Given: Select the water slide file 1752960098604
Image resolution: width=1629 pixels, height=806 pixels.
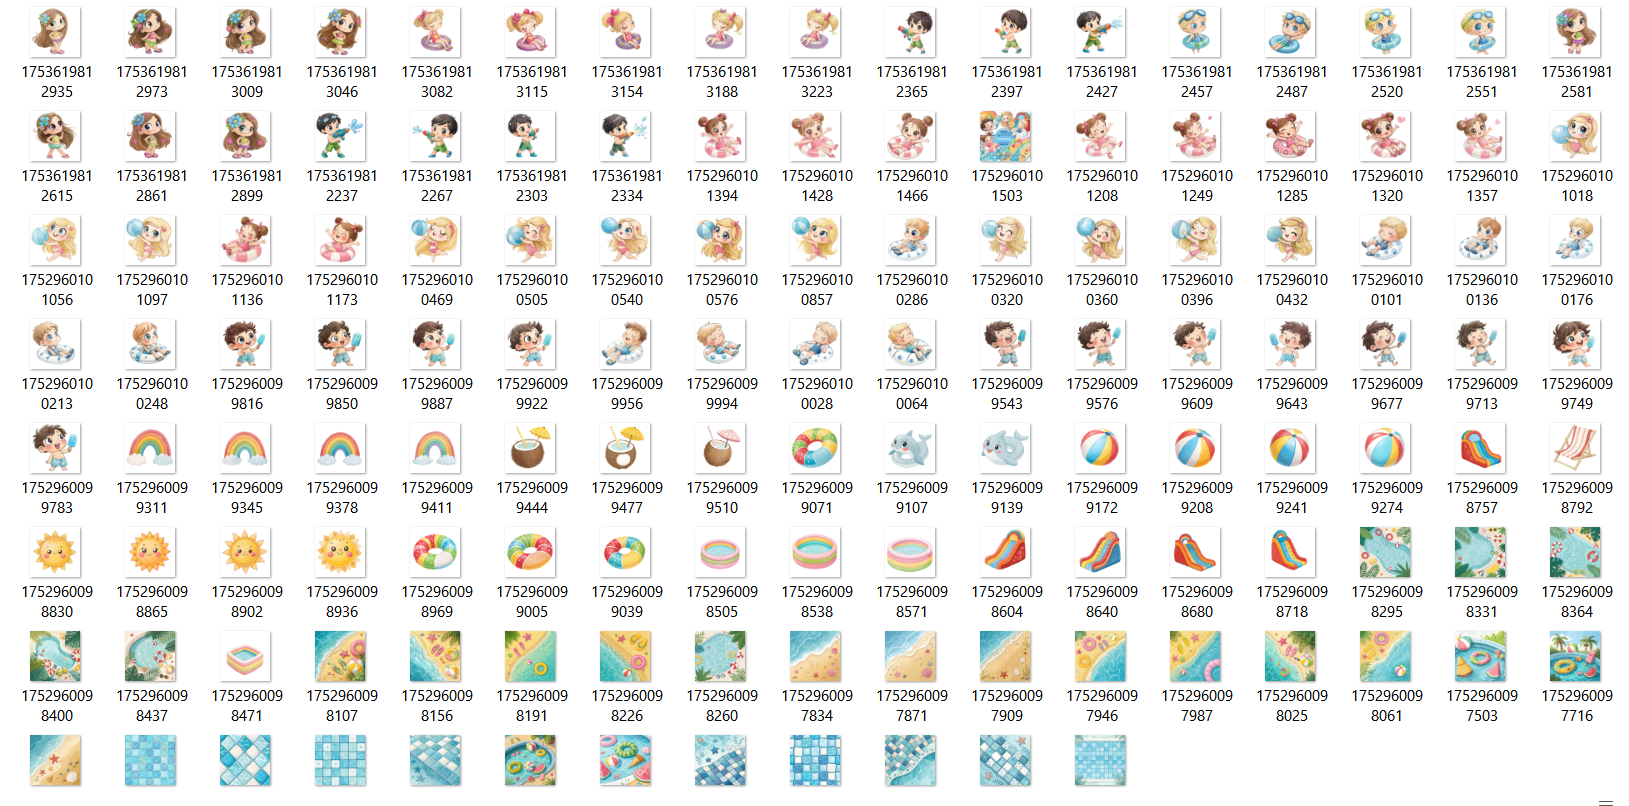Looking at the screenshot, I should coord(1006,553).
